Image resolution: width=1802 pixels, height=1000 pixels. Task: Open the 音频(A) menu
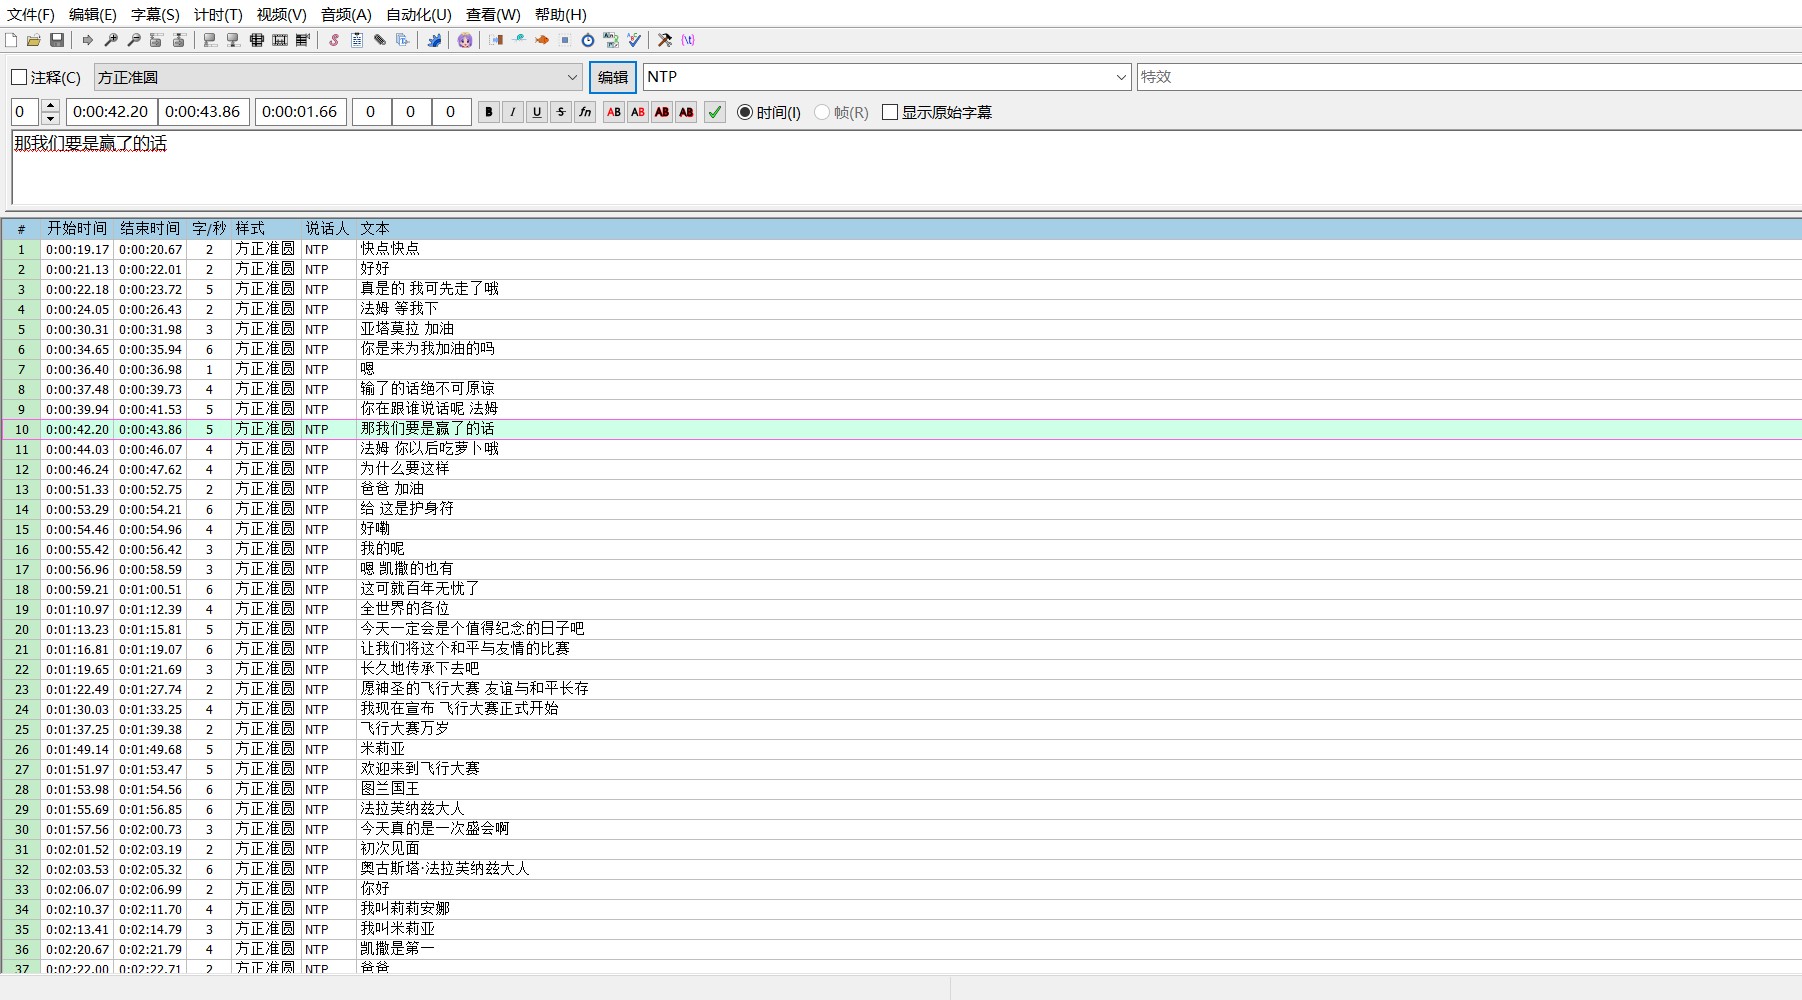(346, 15)
